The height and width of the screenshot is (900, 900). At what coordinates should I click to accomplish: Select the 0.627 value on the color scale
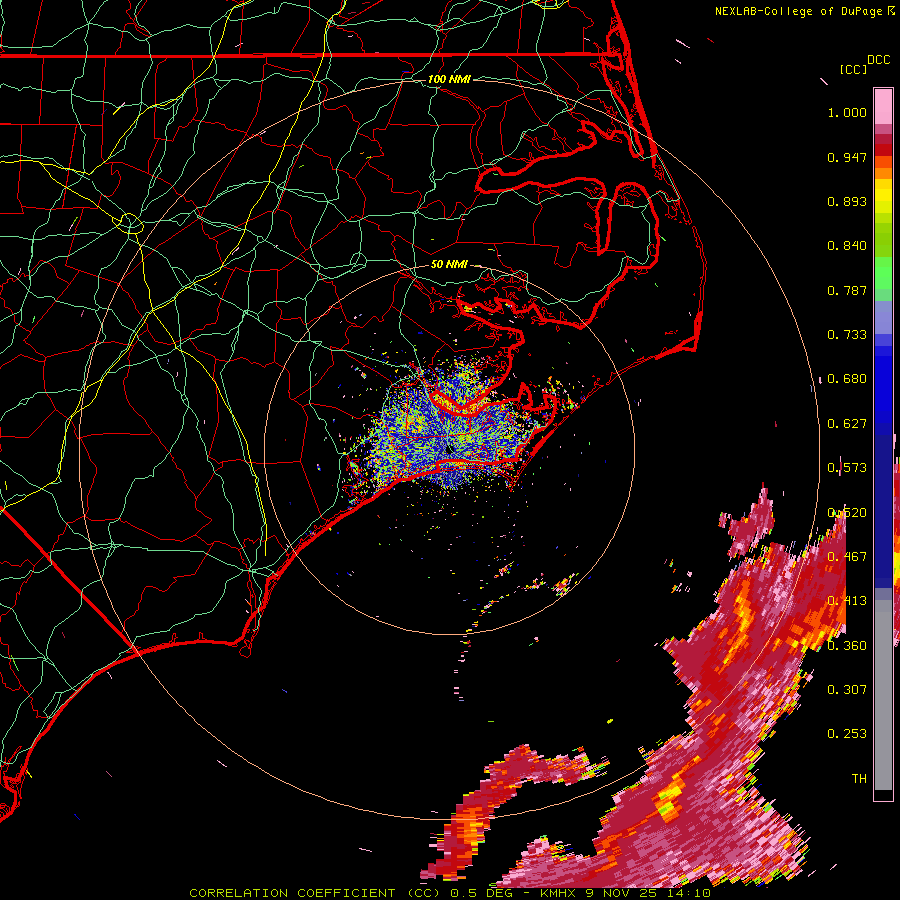pyautogui.click(x=847, y=424)
